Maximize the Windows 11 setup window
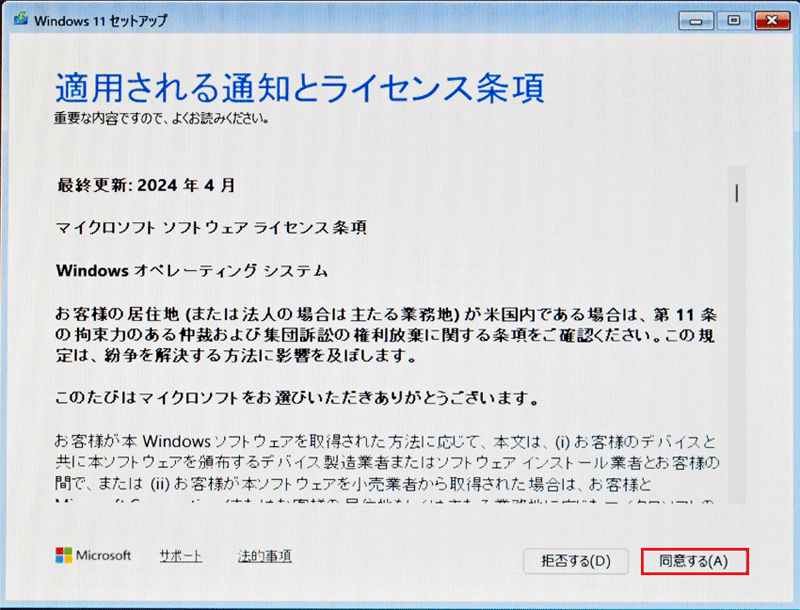Viewport: 800px width, 610px height. pyautogui.click(x=734, y=21)
